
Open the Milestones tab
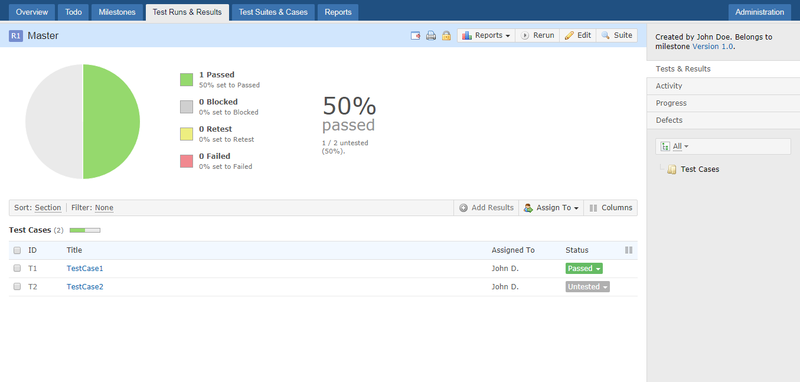pos(117,12)
